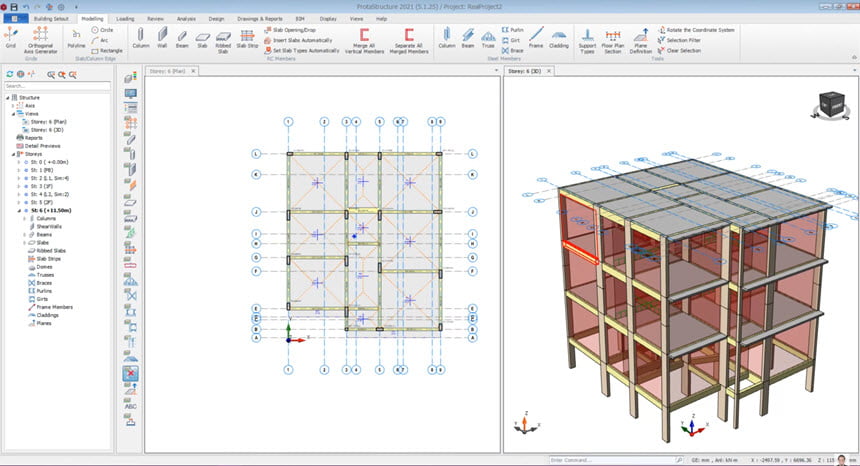
Task: Select the Girt tool
Action: coord(511,40)
